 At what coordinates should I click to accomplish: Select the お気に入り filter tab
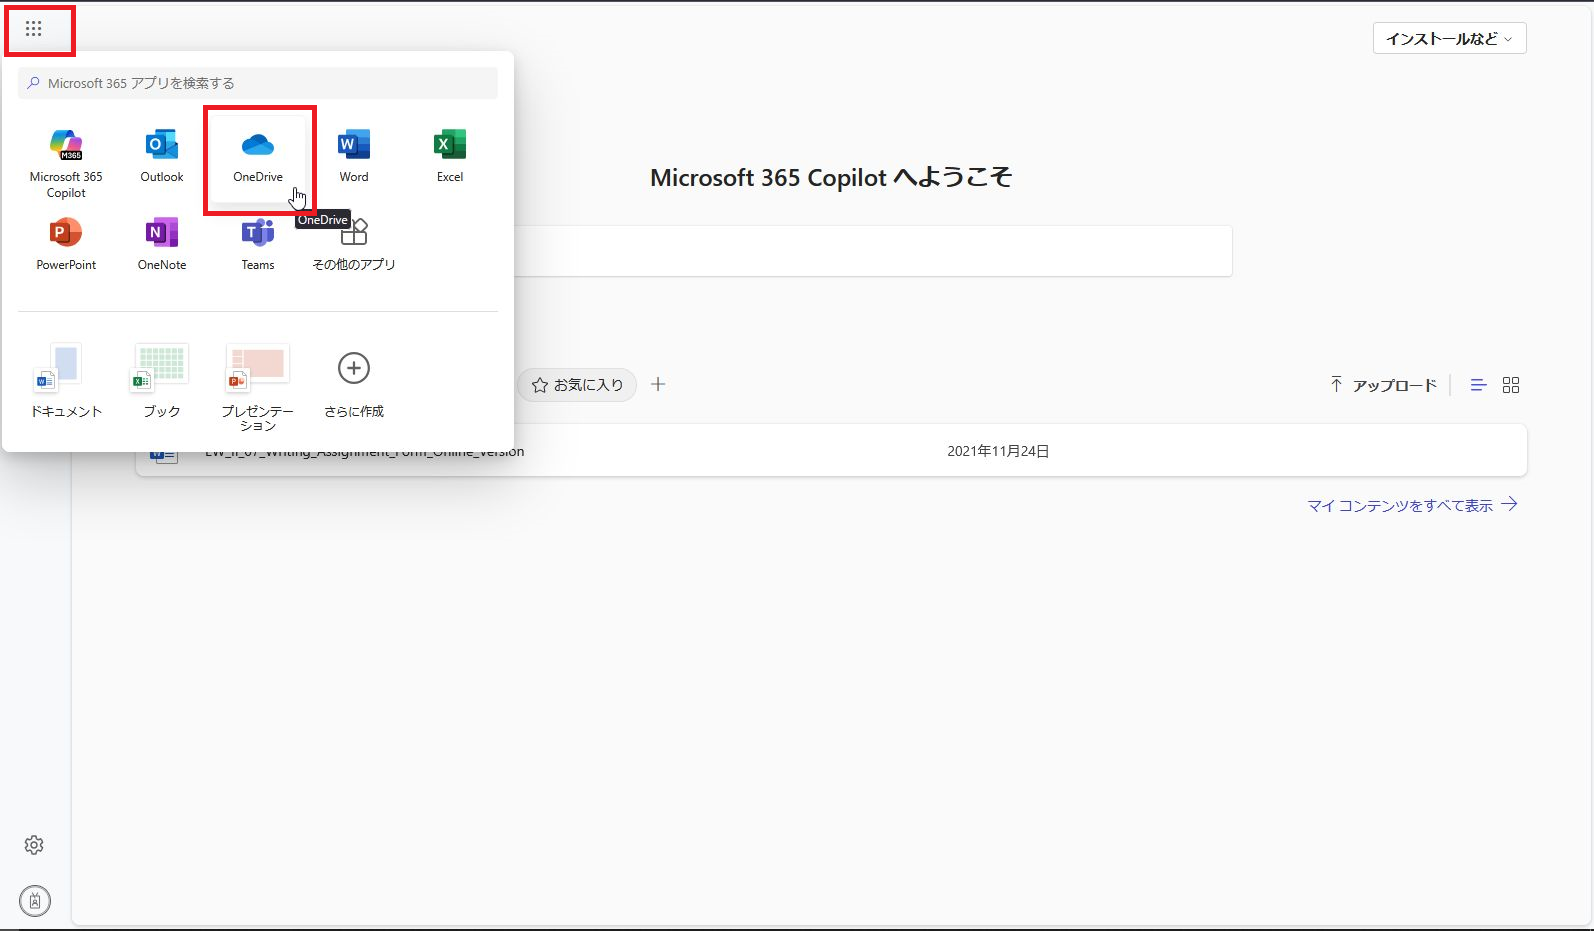577,385
